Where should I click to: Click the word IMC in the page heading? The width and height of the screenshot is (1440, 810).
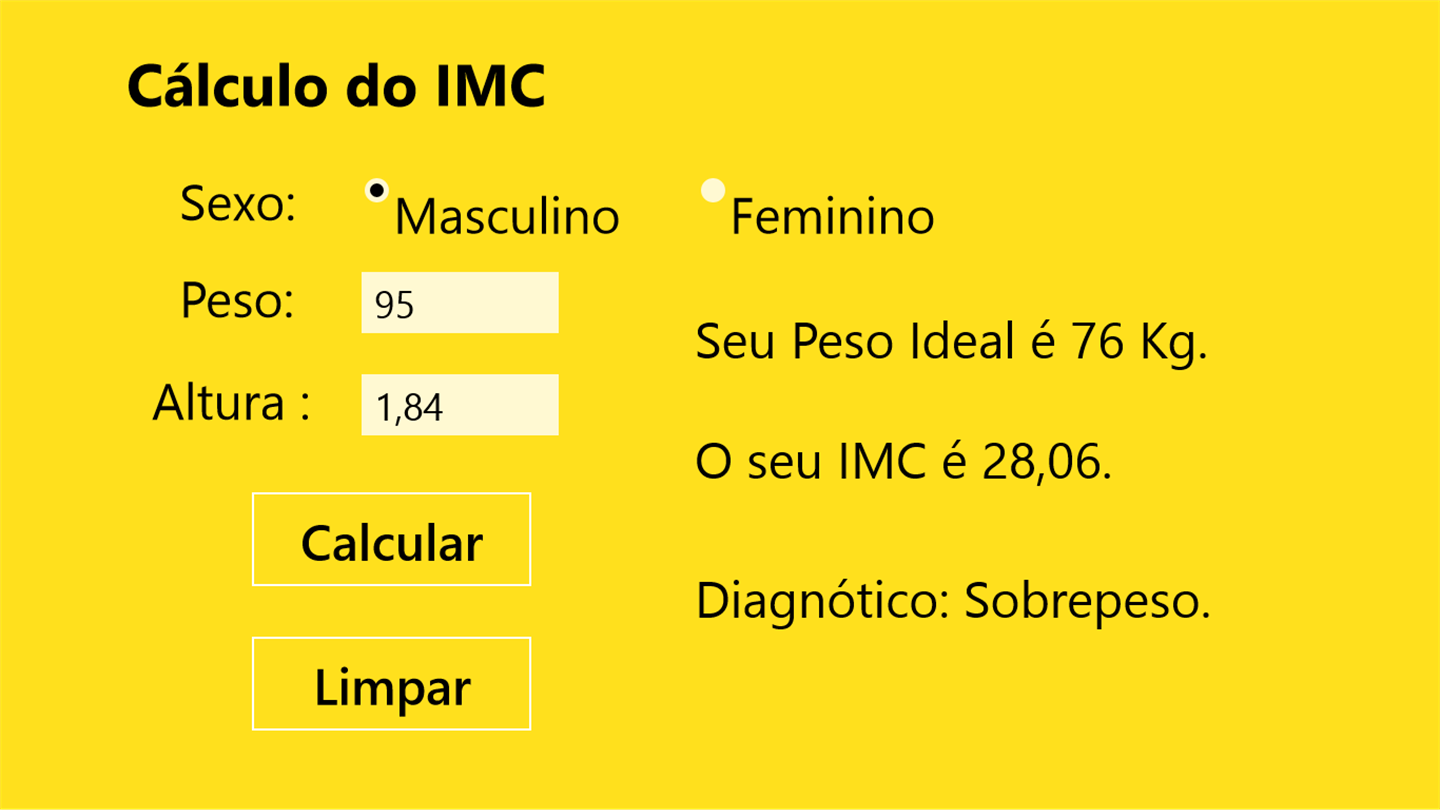click(x=490, y=86)
